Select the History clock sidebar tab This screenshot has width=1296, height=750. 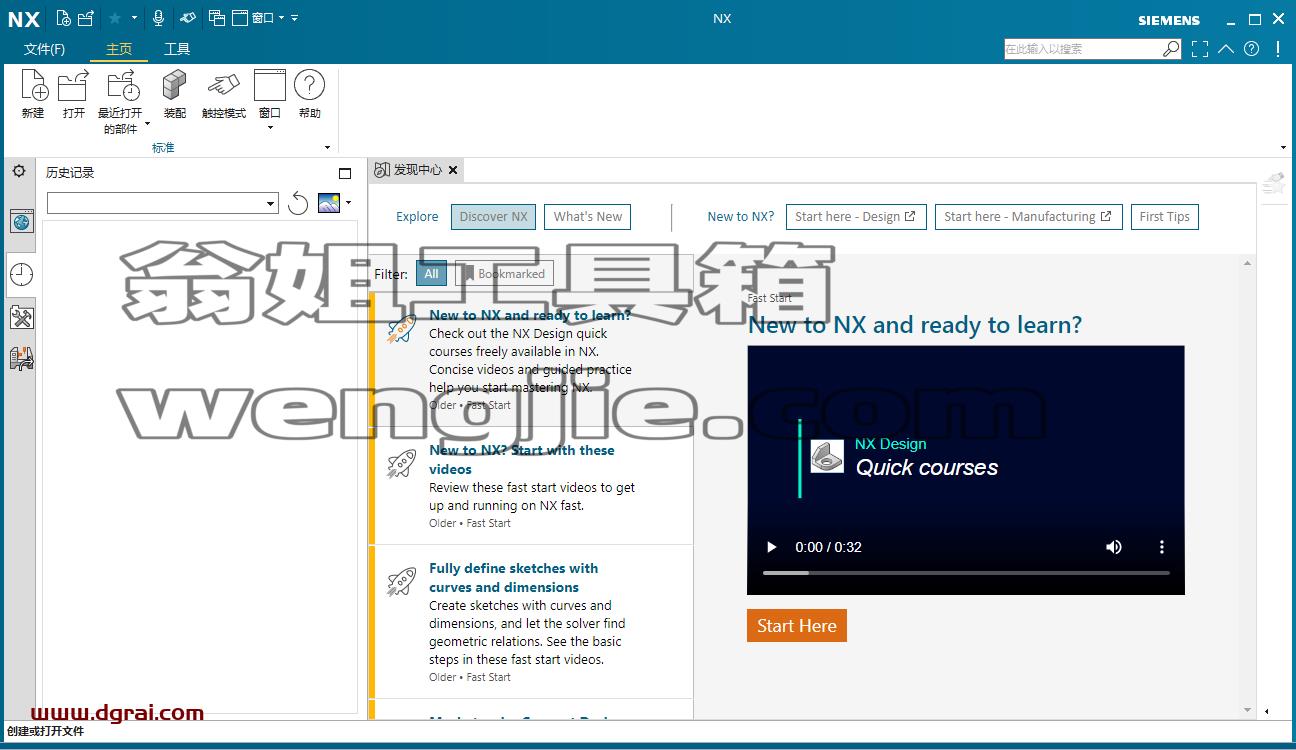tap(22, 274)
